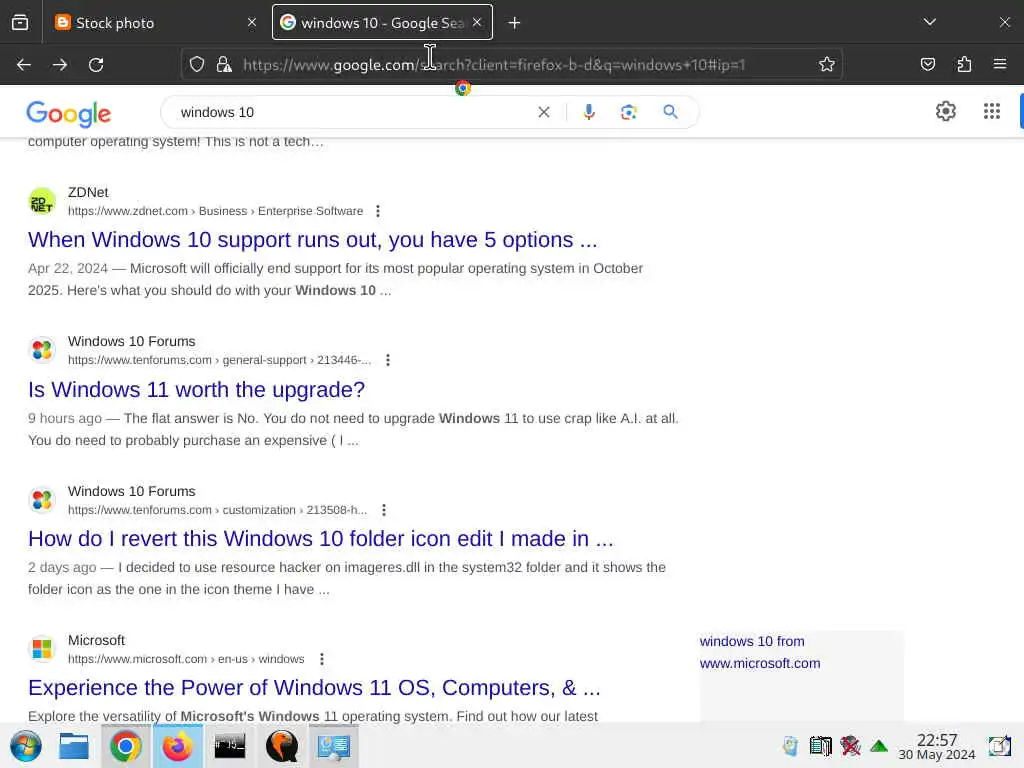View site security padlock information
Screen dimensions: 1024x768
[224, 65]
